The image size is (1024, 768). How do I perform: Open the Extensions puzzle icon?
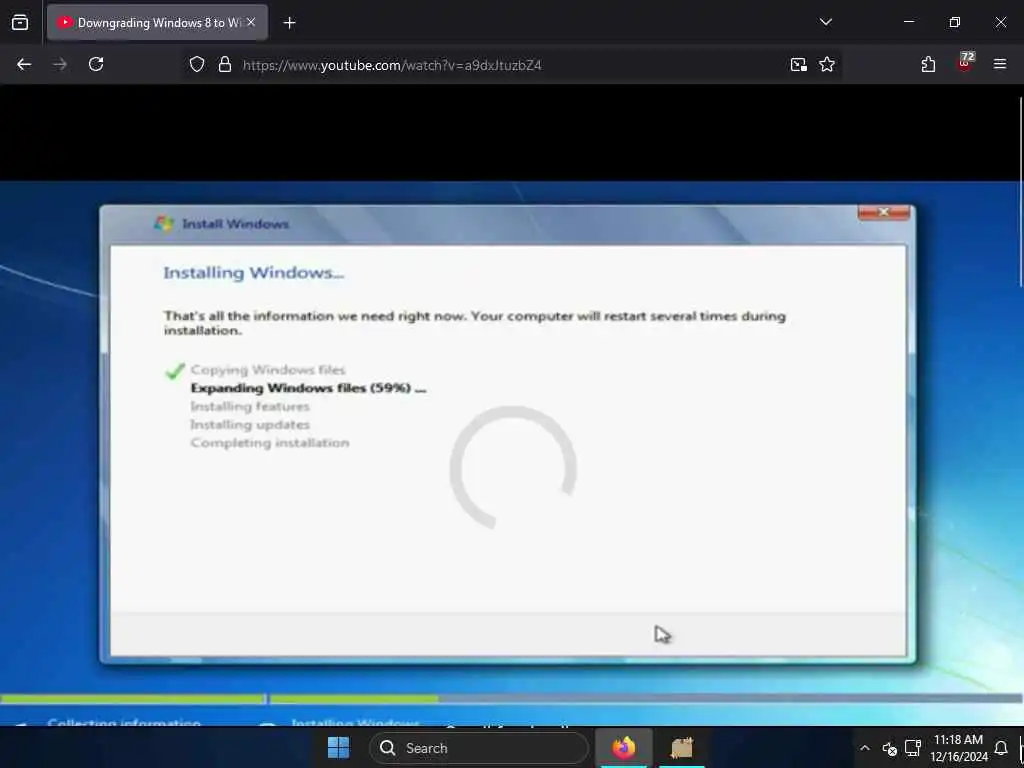point(928,64)
